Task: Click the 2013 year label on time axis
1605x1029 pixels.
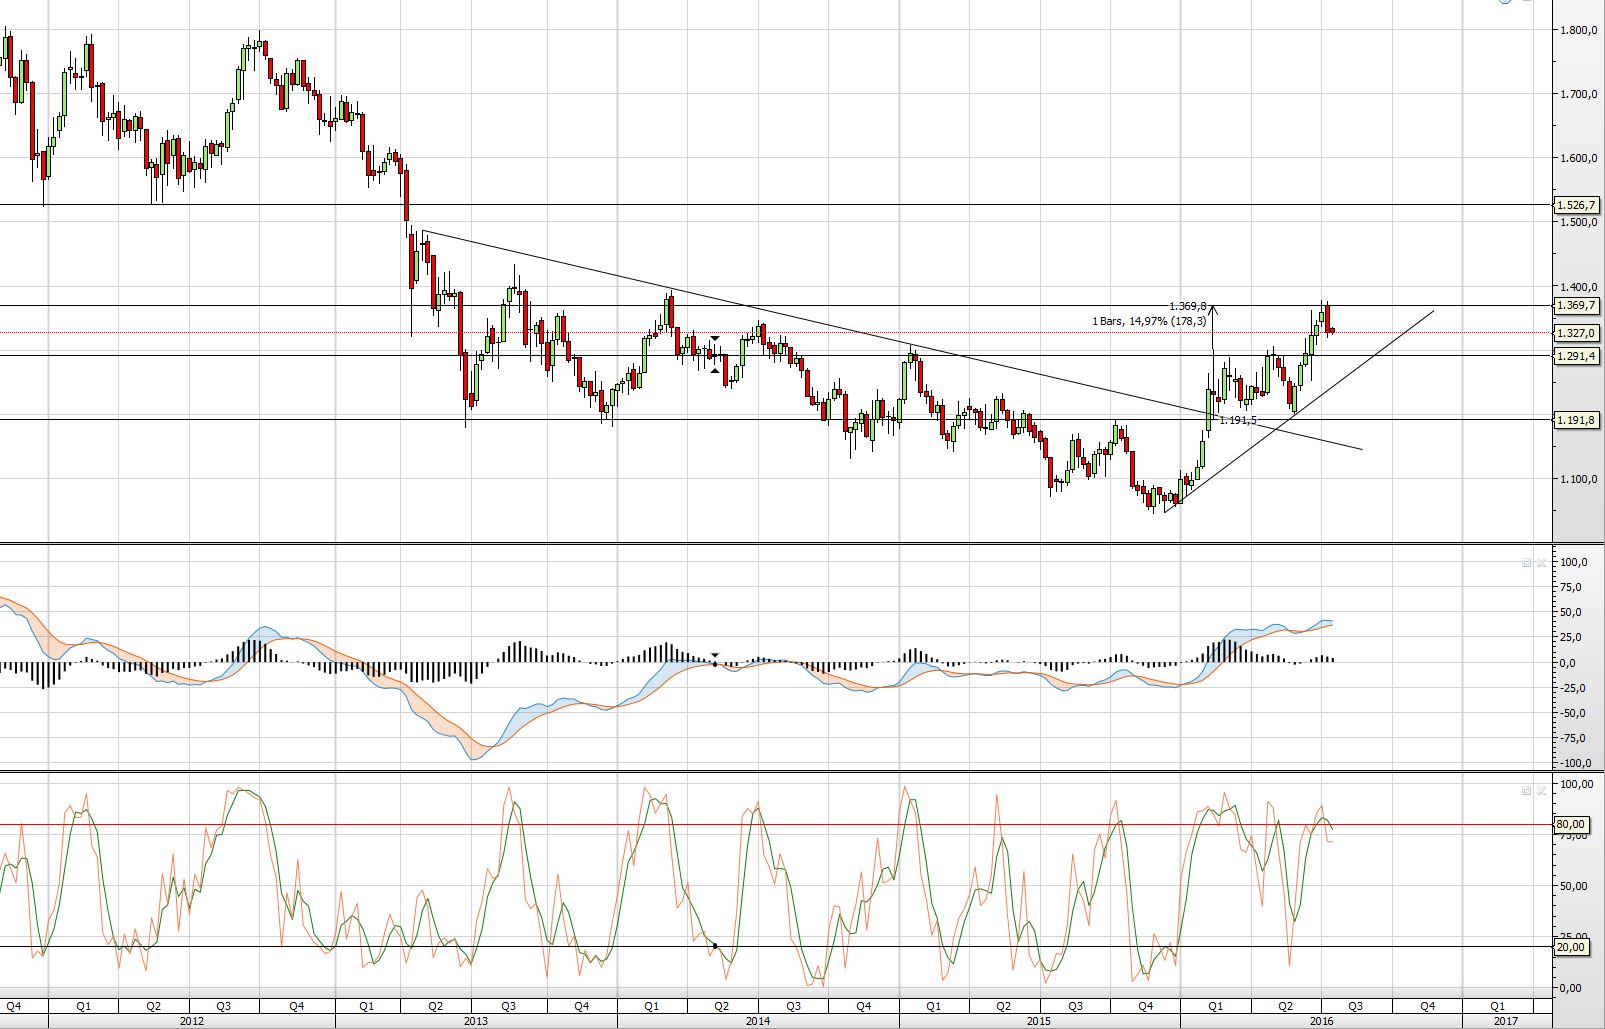Action: pos(476,1021)
